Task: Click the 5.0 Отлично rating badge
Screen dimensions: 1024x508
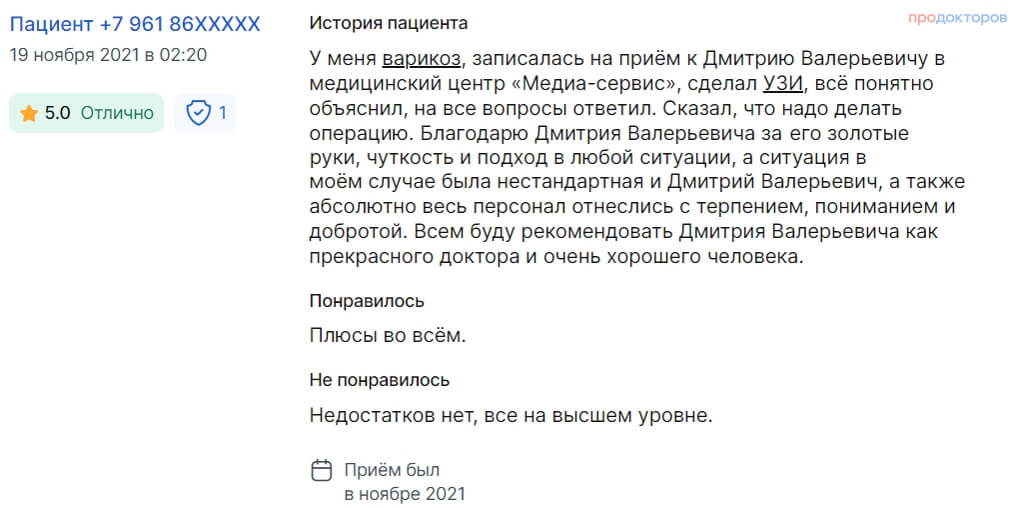Action: (x=86, y=114)
